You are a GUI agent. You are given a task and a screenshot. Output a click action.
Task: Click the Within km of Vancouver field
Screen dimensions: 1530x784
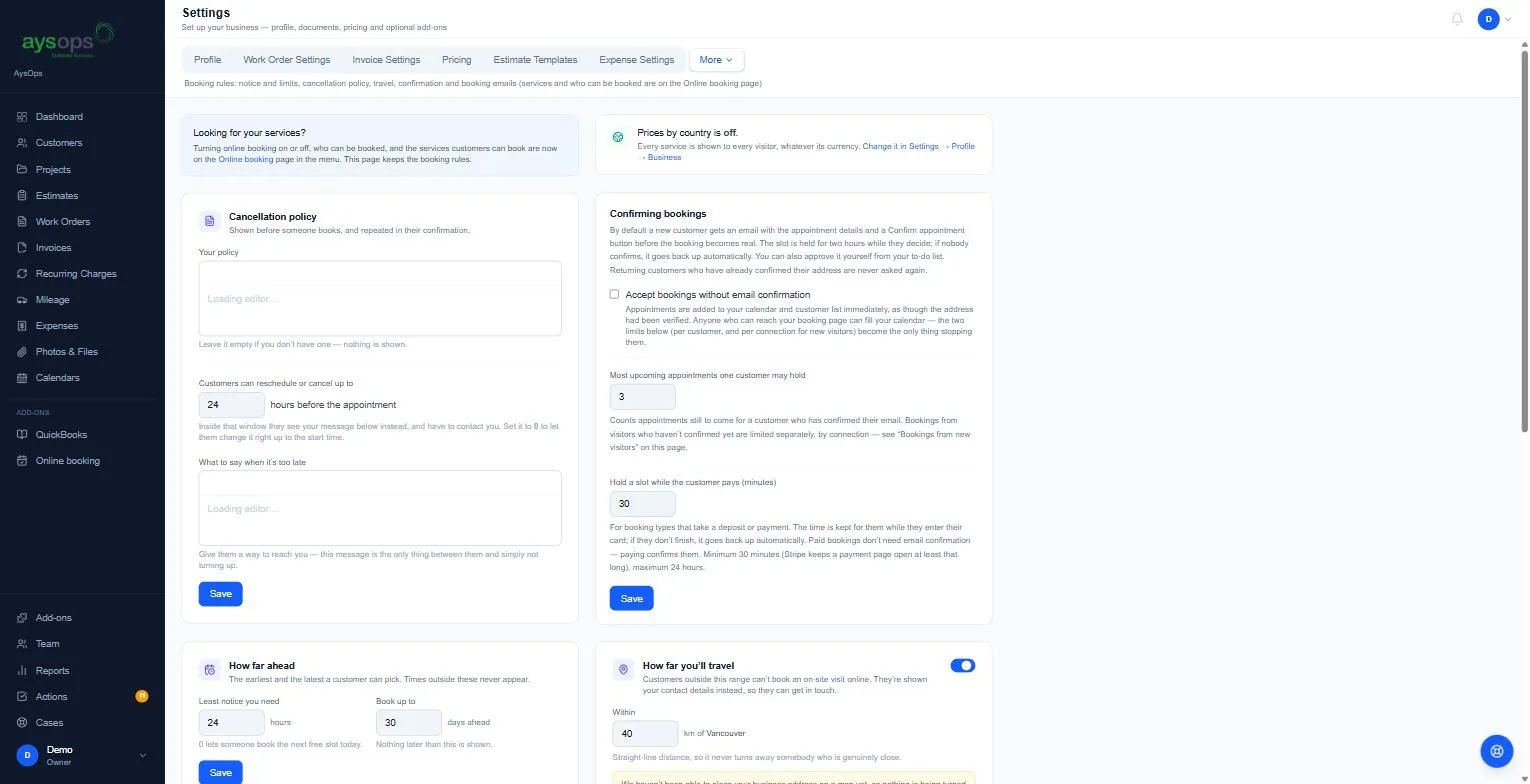[646, 733]
